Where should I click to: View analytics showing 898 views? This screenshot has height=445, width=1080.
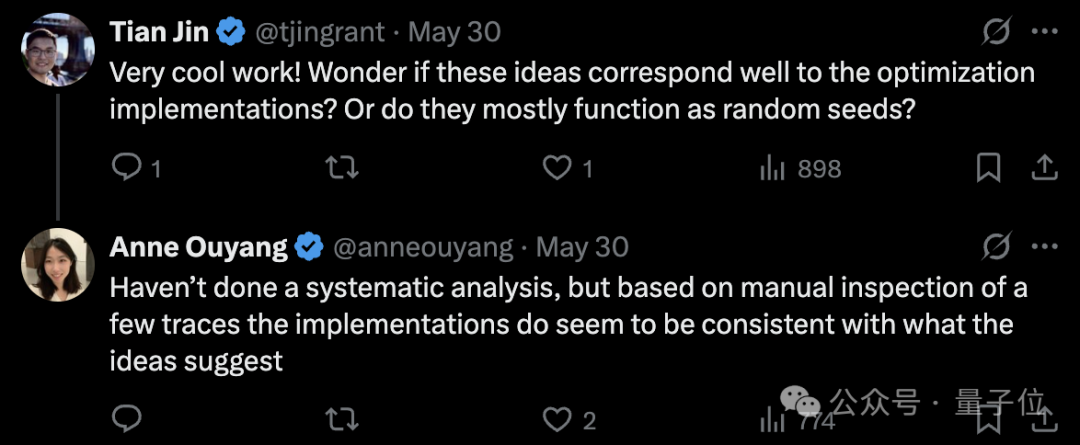[800, 169]
